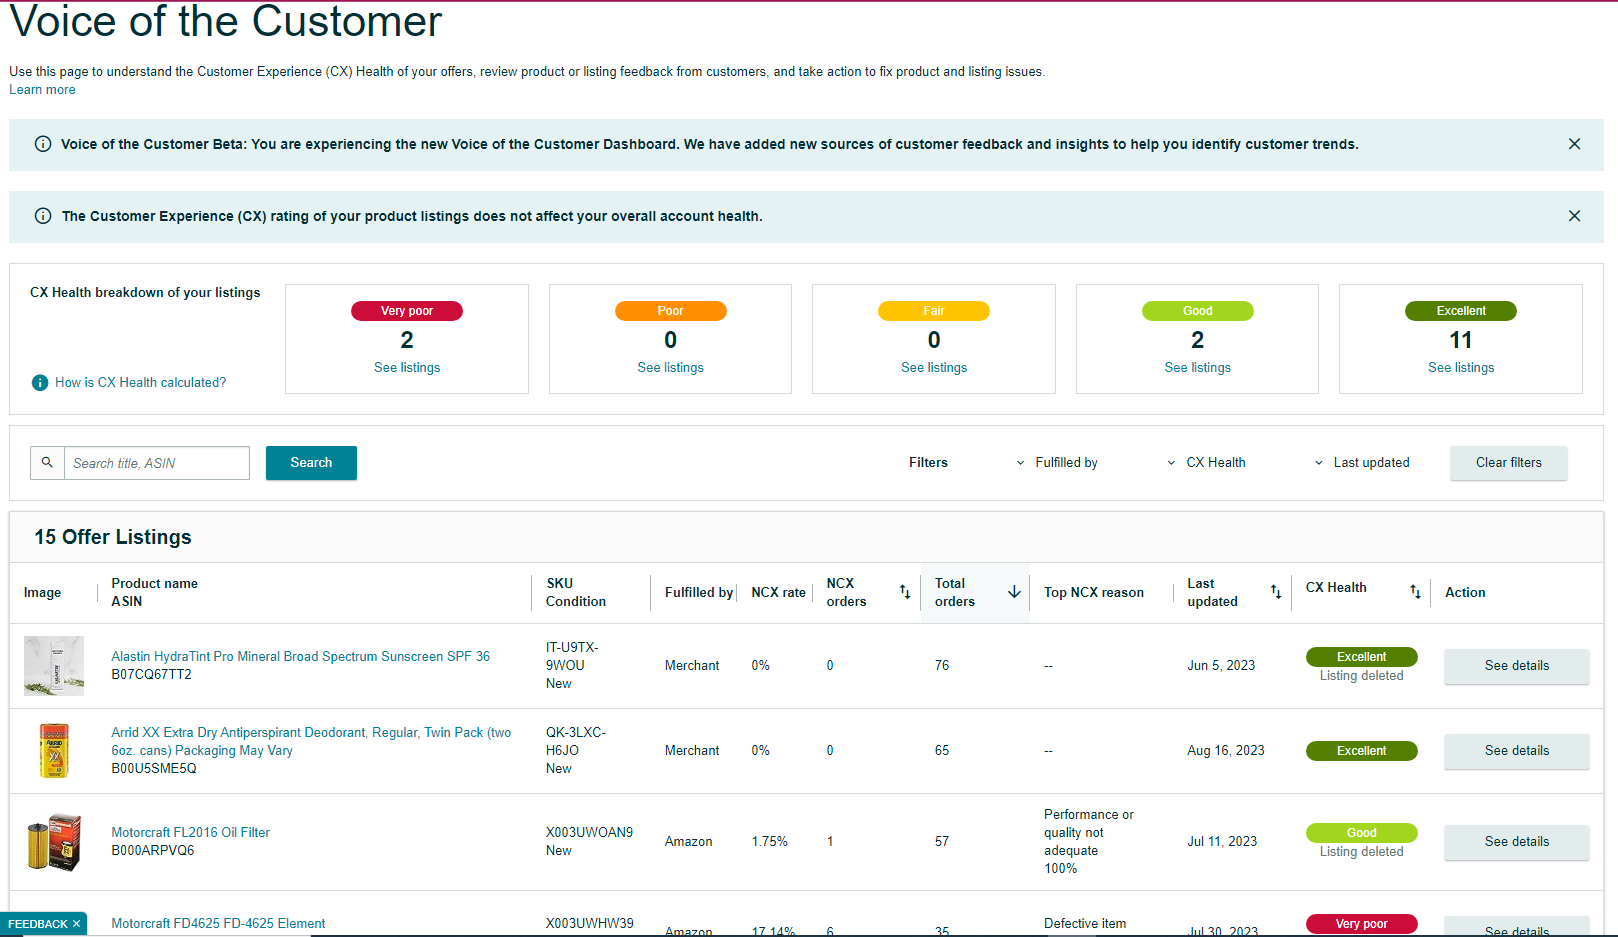The image size is (1618, 937).
Task: Click the FEEDBACK tab
Action: 38,924
